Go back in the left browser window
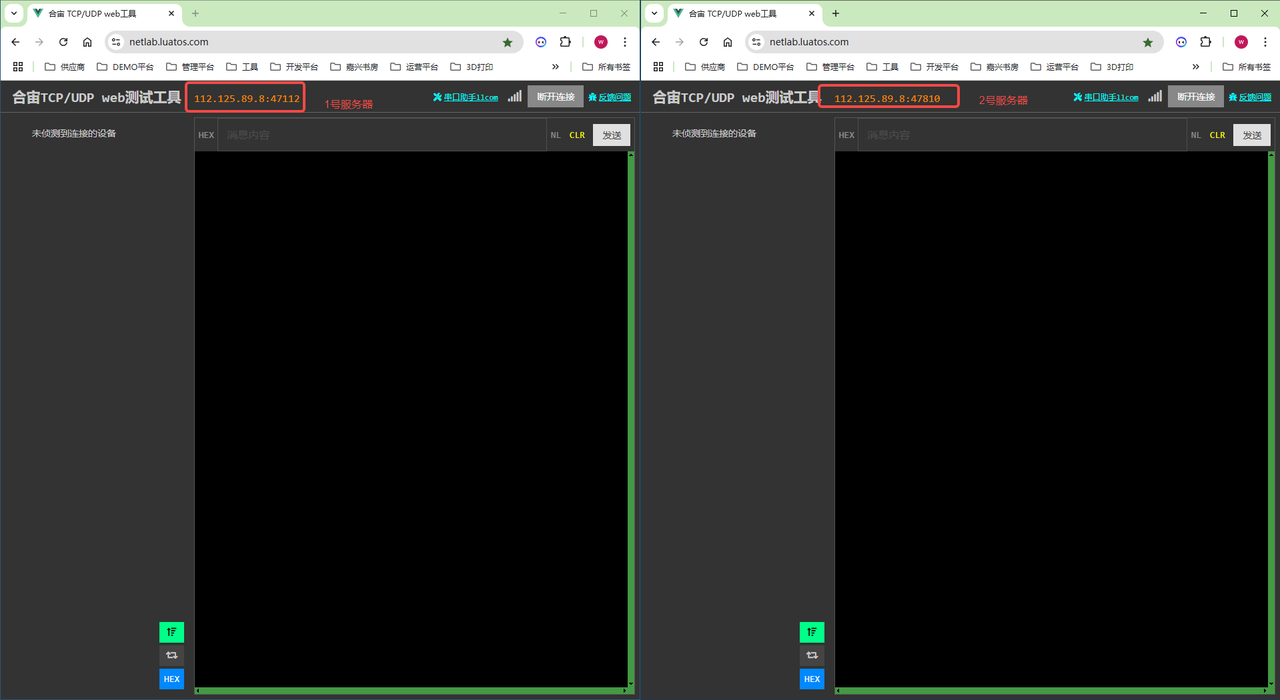Image resolution: width=1280 pixels, height=700 pixels. (15, 42)
